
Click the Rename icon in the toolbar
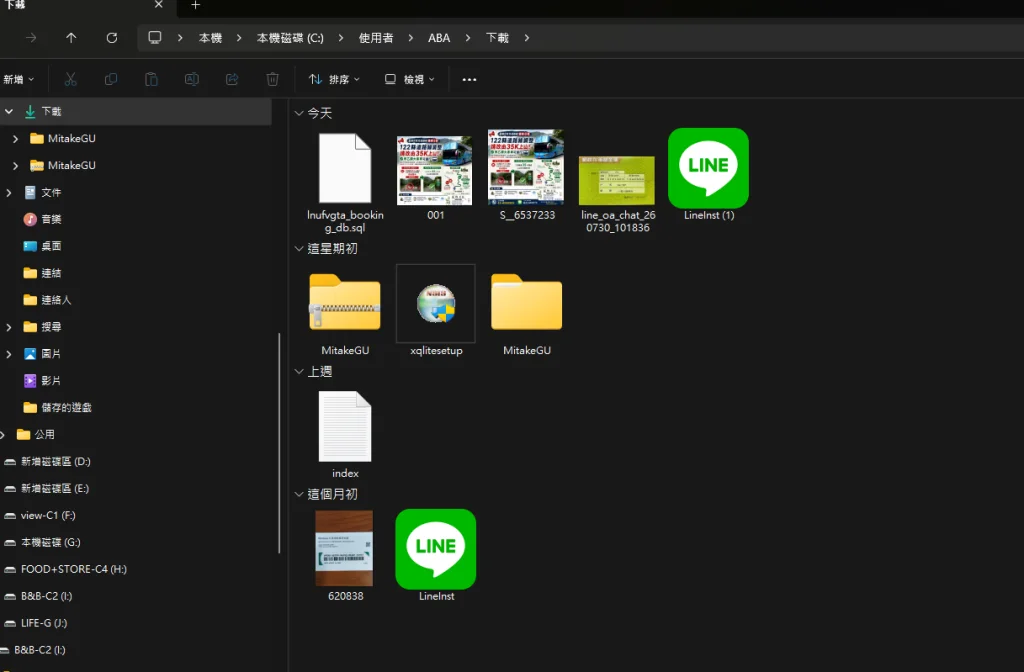point(191,79)
